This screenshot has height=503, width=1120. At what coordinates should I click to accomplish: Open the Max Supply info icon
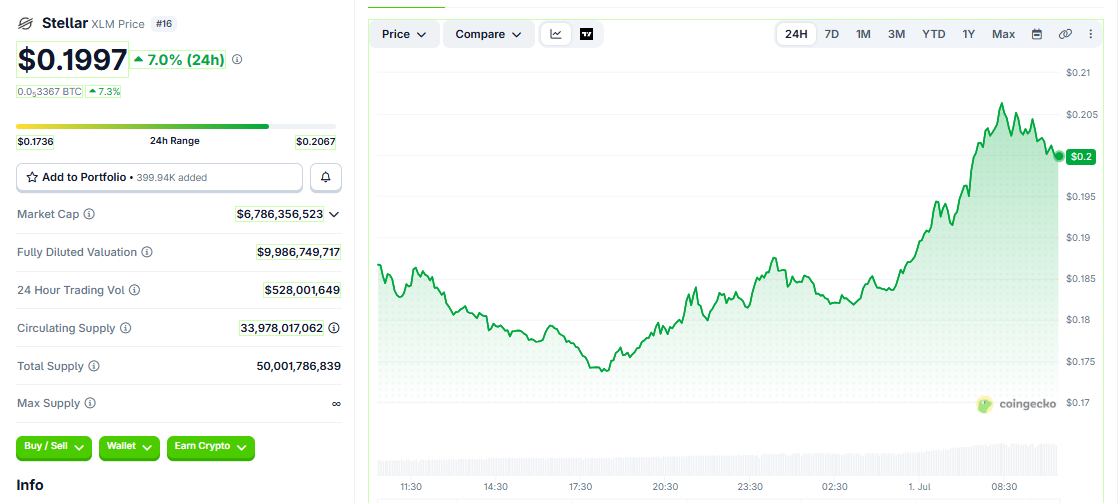point(90,403)
